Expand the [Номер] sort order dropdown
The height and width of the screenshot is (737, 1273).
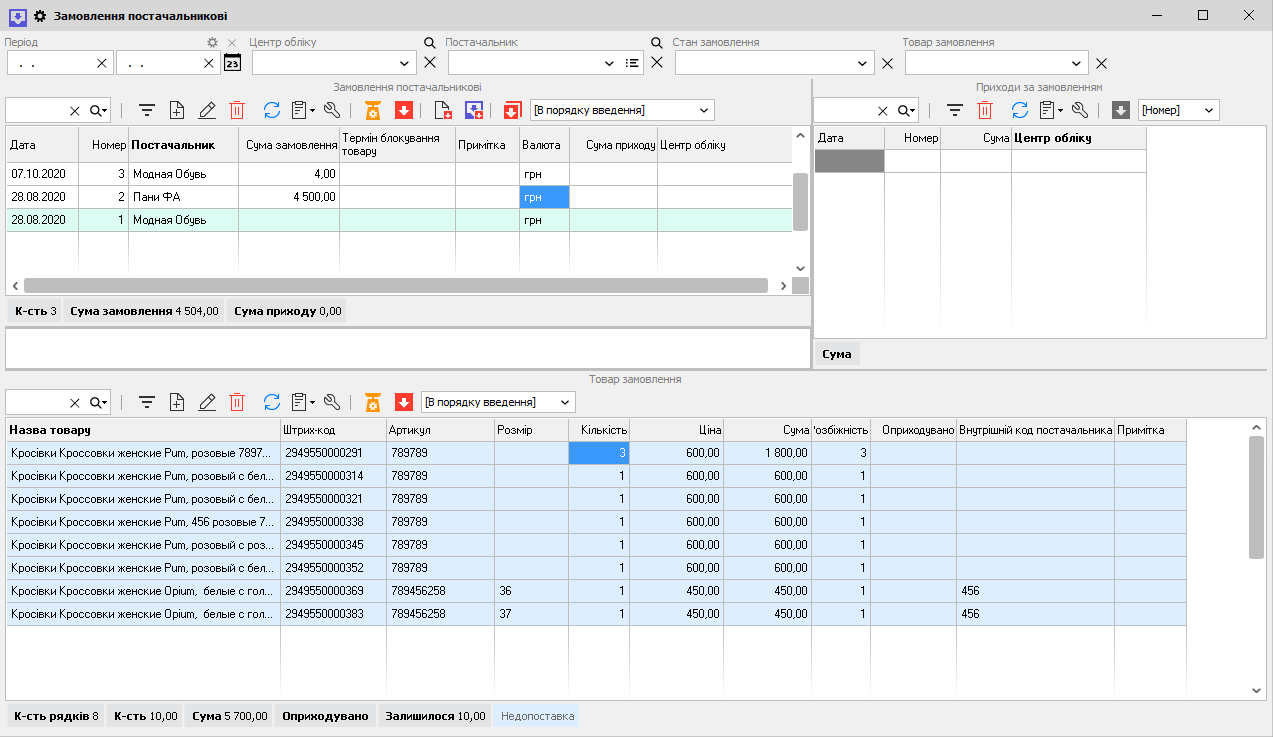tap(1208, 111)
